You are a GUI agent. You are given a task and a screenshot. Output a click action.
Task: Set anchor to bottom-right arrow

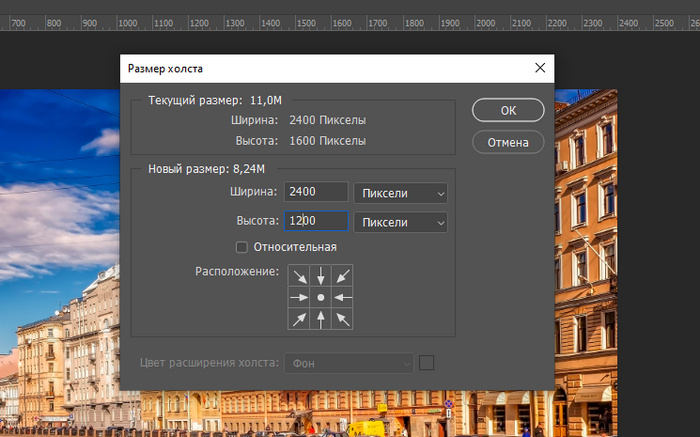click(x=342, y=319)
